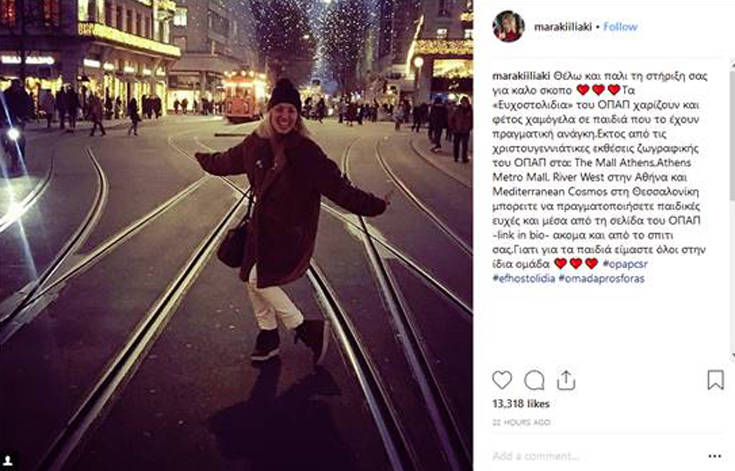Image resolution: width=735 pixels, height=471 pixels.
Task: Click the 22 hours ago timestamp
Action: tap(521, 422)
